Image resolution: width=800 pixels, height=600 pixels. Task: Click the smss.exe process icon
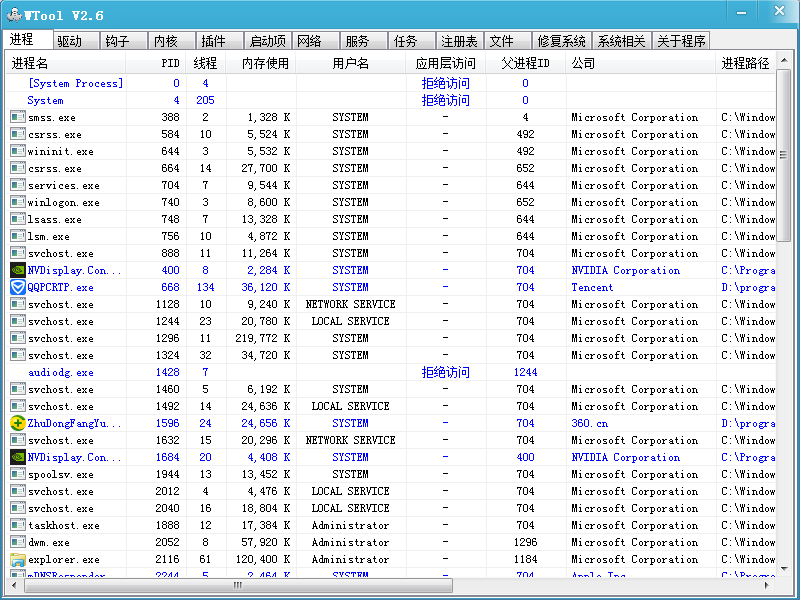point(18,117)
